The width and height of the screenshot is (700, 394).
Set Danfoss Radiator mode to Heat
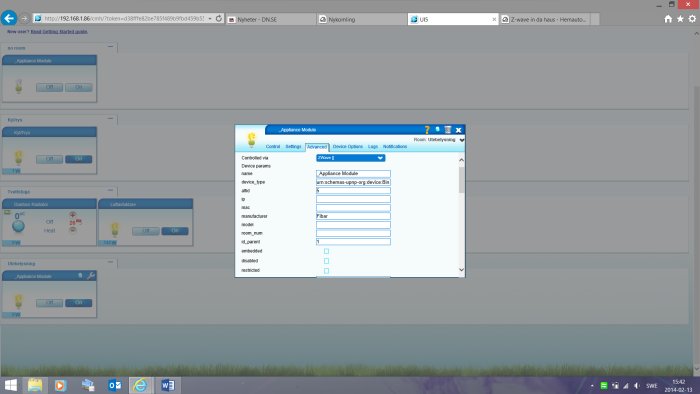point(50,231)
